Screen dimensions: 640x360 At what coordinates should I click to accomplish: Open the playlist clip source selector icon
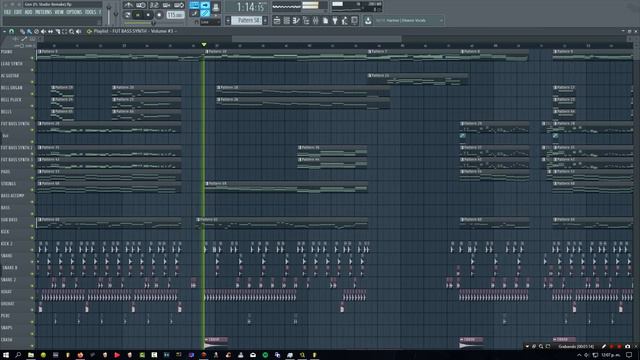(x=89, y=31)
